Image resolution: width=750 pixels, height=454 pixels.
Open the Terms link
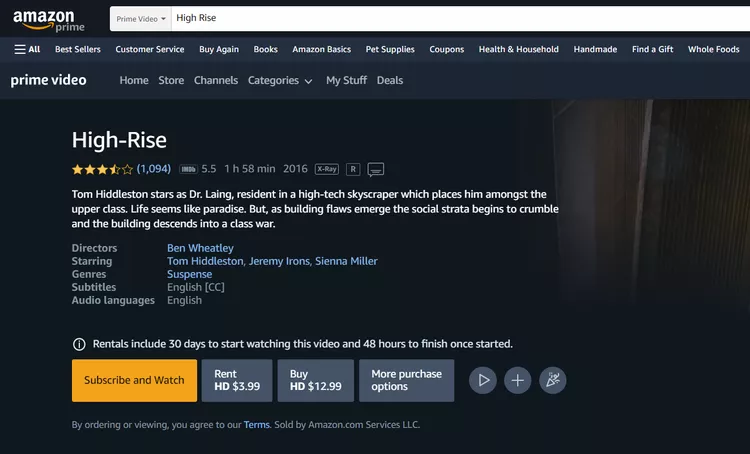(x=257, y=425)
